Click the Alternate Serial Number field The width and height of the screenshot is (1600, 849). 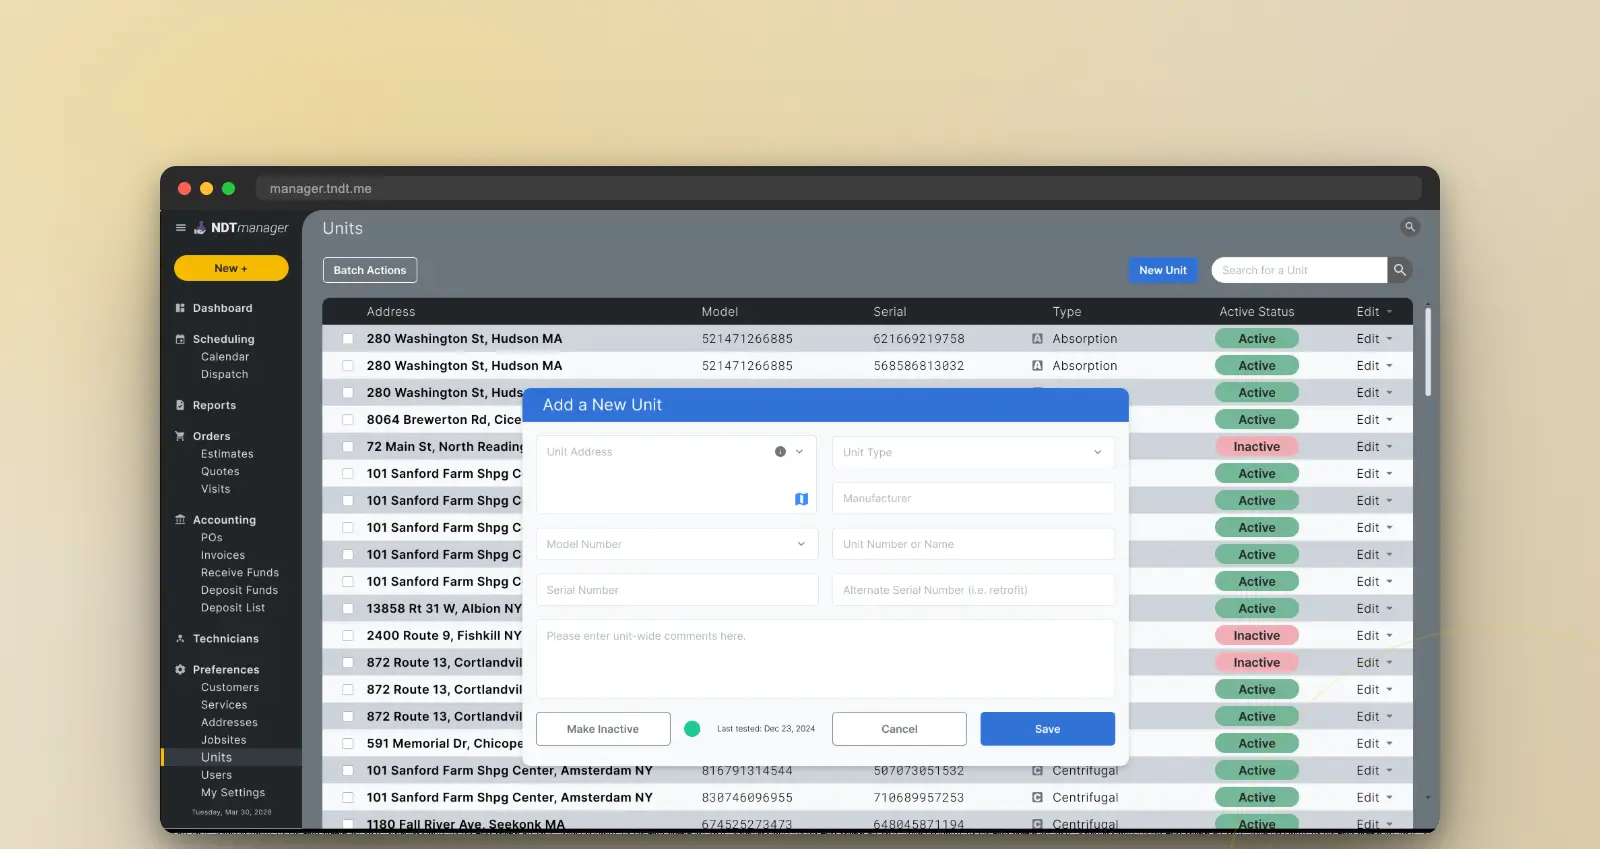point(973,590)
